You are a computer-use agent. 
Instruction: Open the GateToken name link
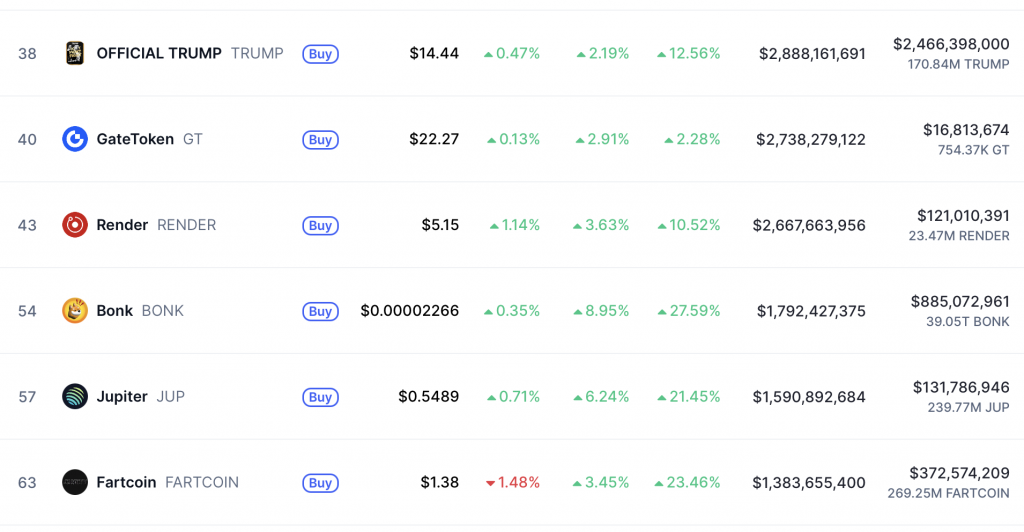(135, 139)
